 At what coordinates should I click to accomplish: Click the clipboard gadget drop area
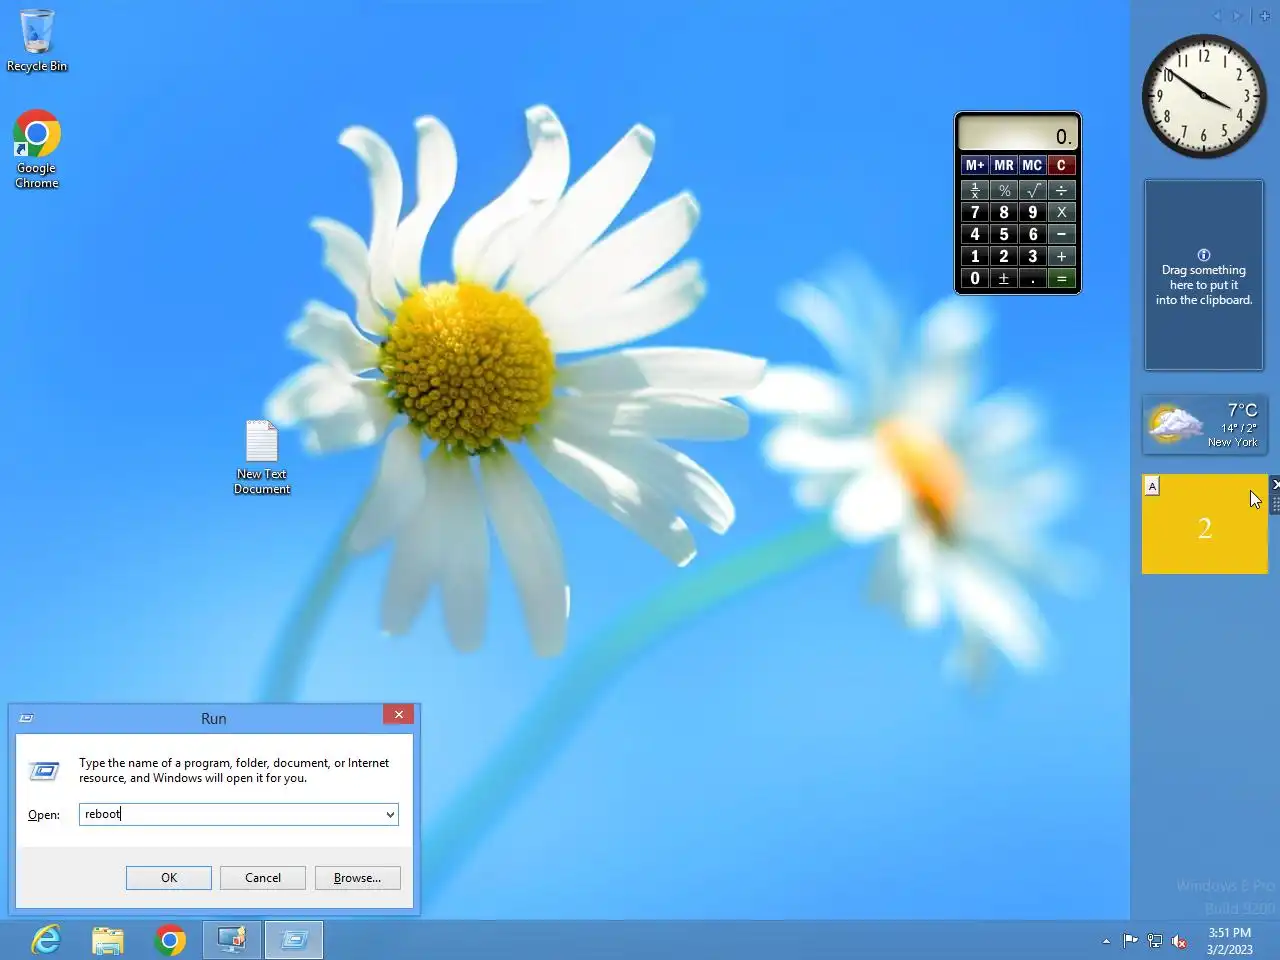1204,275
